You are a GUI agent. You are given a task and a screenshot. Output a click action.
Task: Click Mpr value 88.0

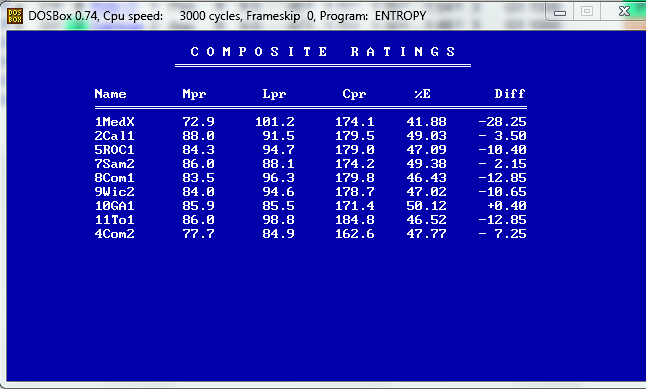(198, 136)
